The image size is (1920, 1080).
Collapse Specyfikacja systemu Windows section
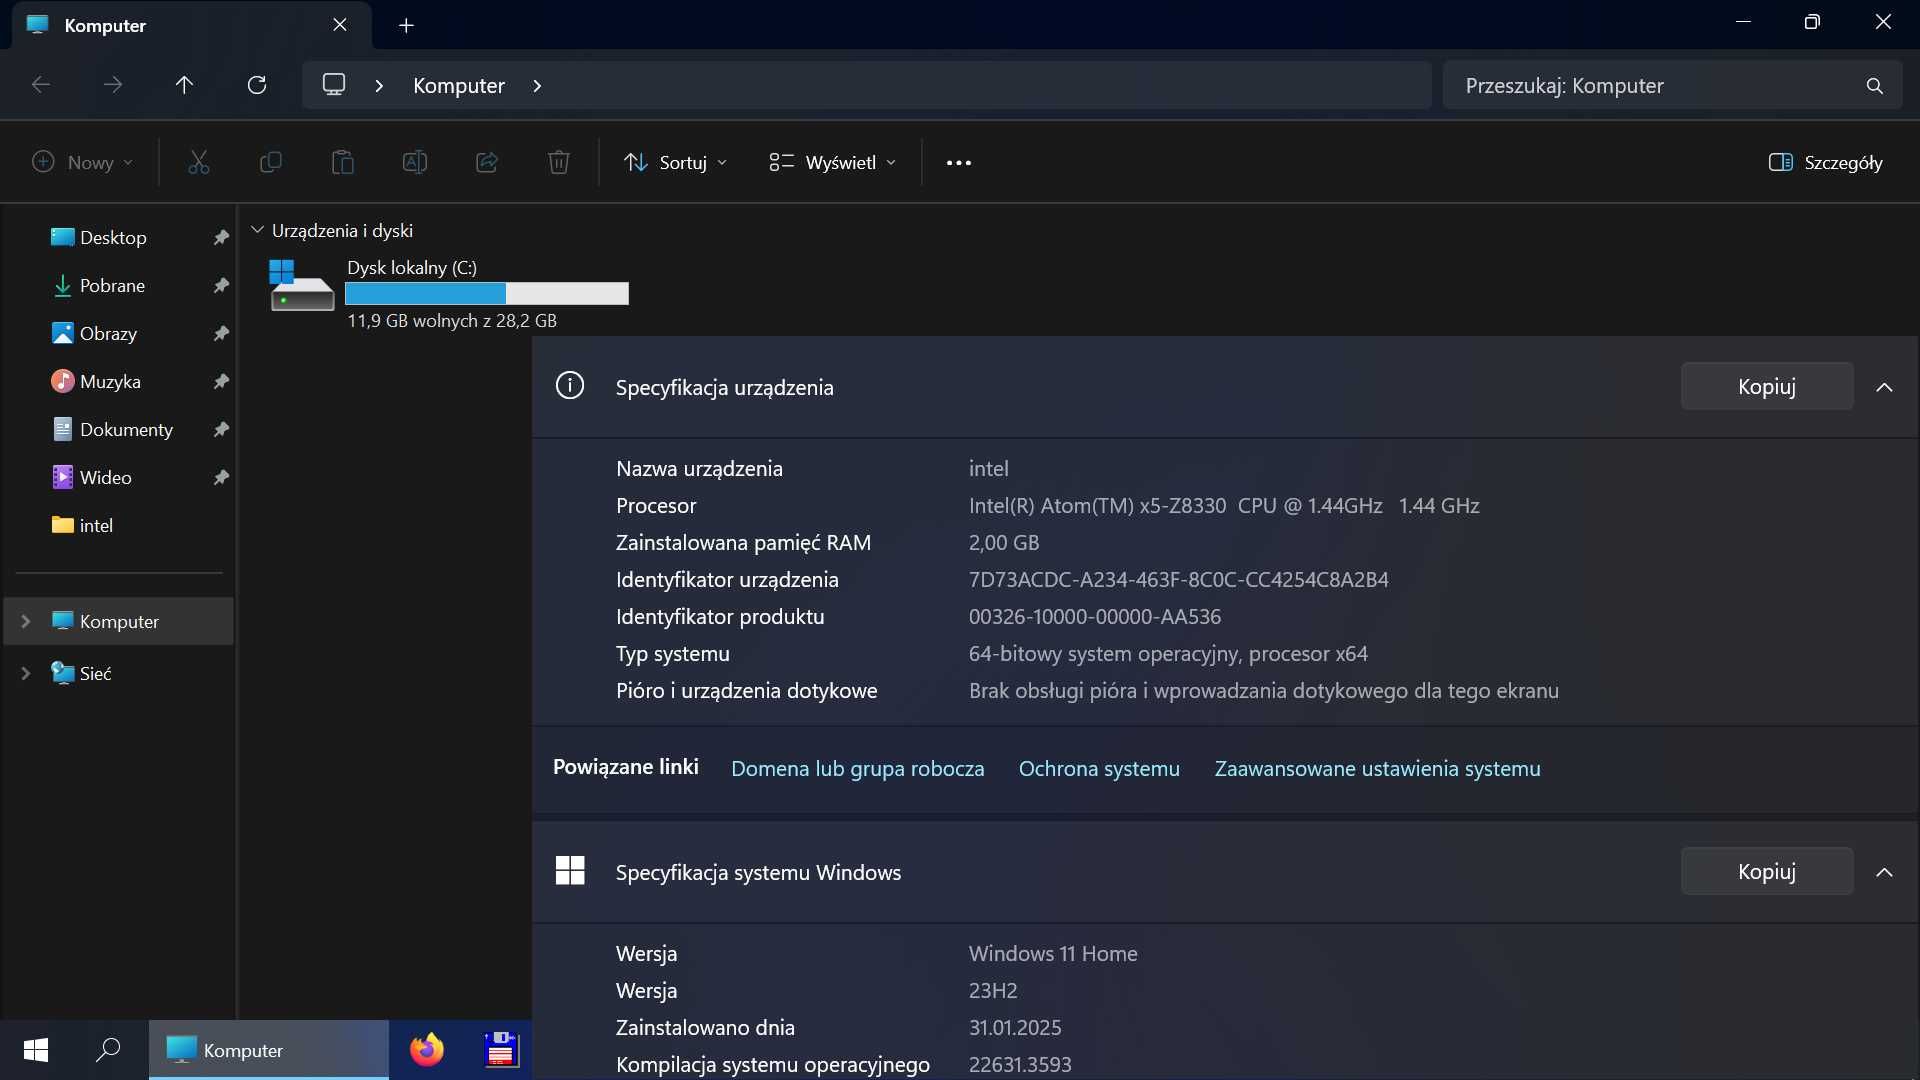click(1885, 872)
